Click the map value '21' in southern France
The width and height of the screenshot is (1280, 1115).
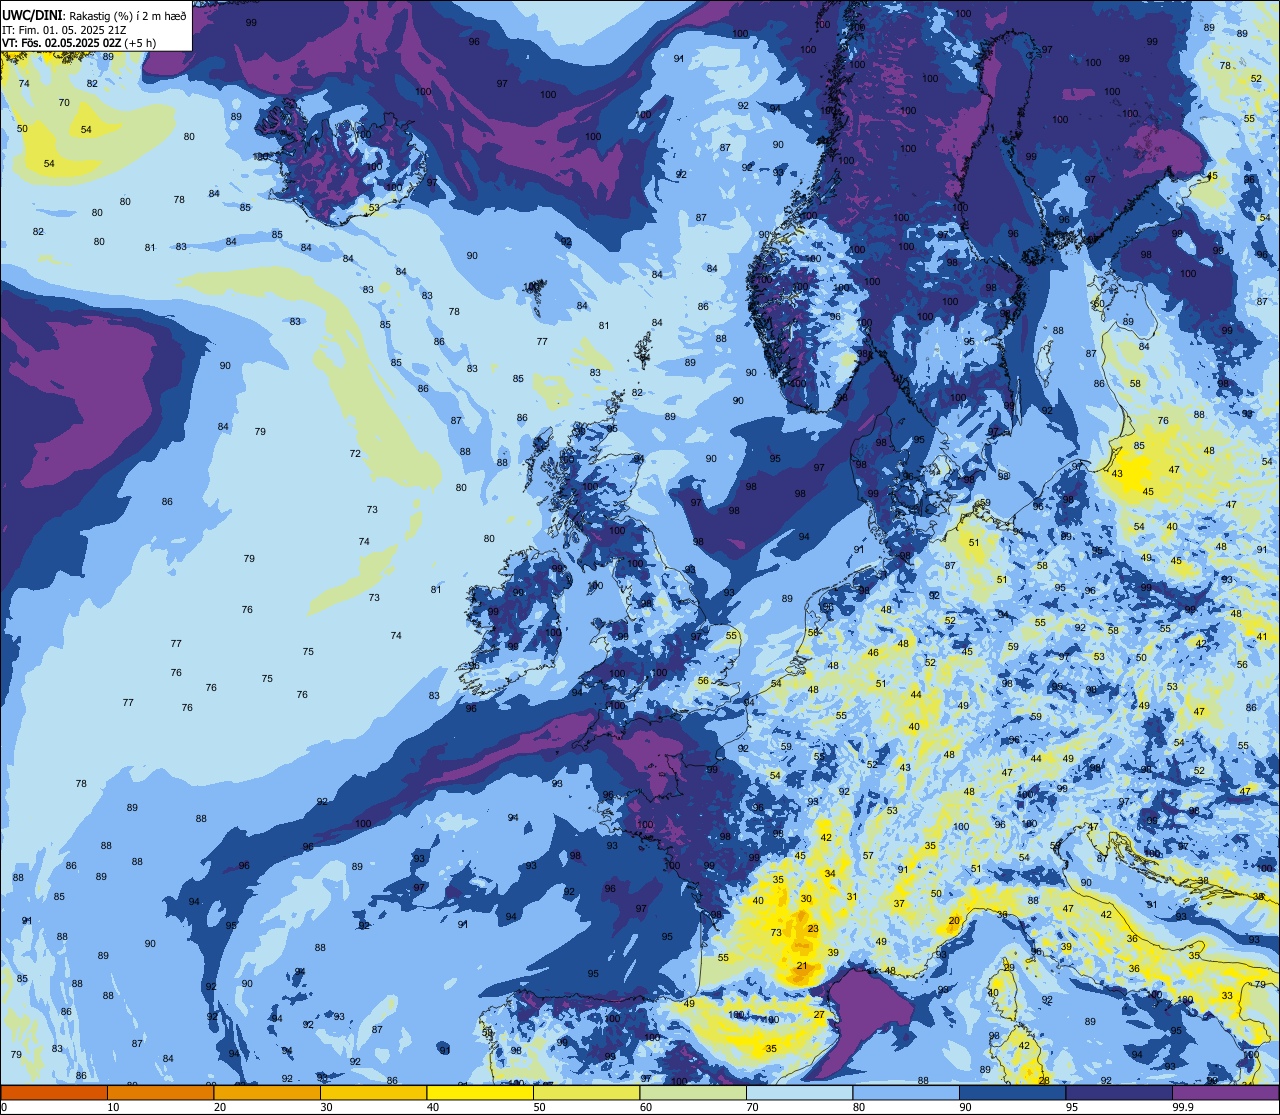(801, 966)
